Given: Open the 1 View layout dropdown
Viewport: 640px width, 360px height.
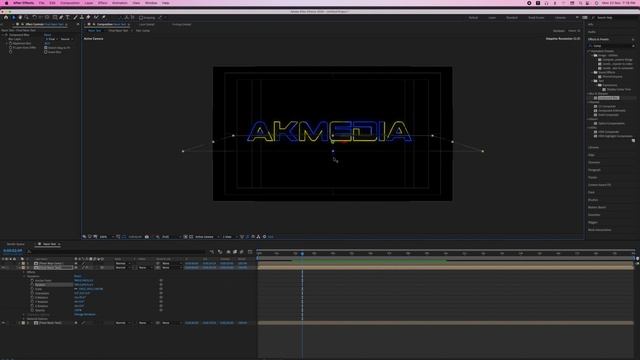Looking at the screenshot, I should tap(229, 237).
